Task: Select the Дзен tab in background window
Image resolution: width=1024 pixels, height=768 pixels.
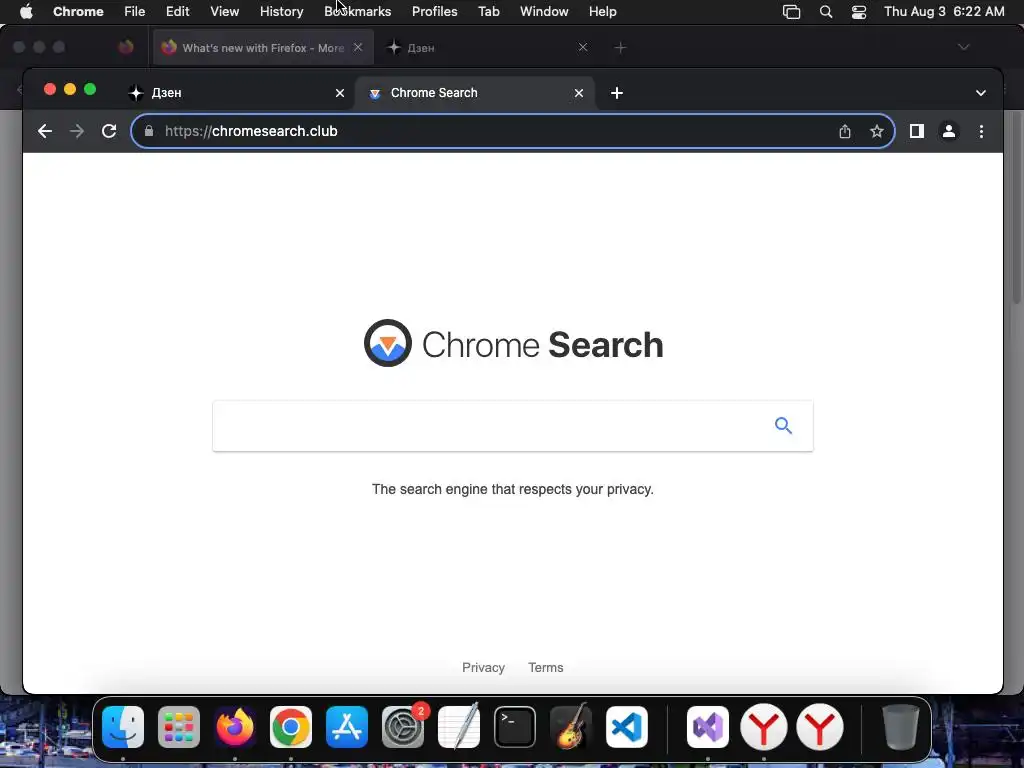Action: tap(487, 48)
